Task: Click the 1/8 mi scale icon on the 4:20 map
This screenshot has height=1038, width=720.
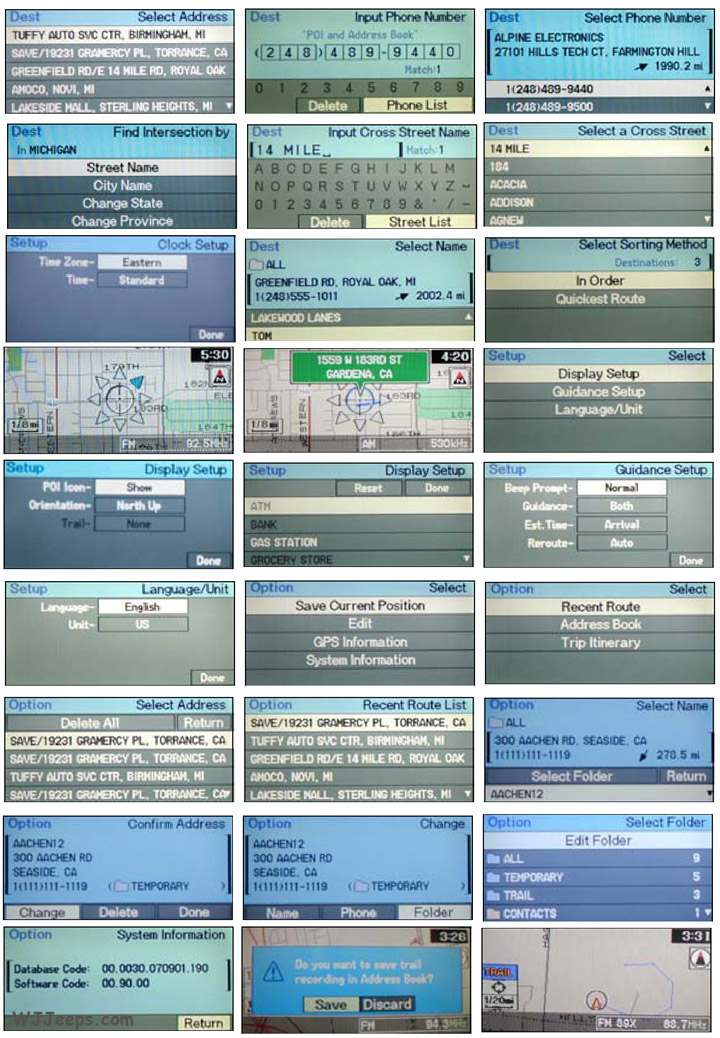Action: click(259, 424)
